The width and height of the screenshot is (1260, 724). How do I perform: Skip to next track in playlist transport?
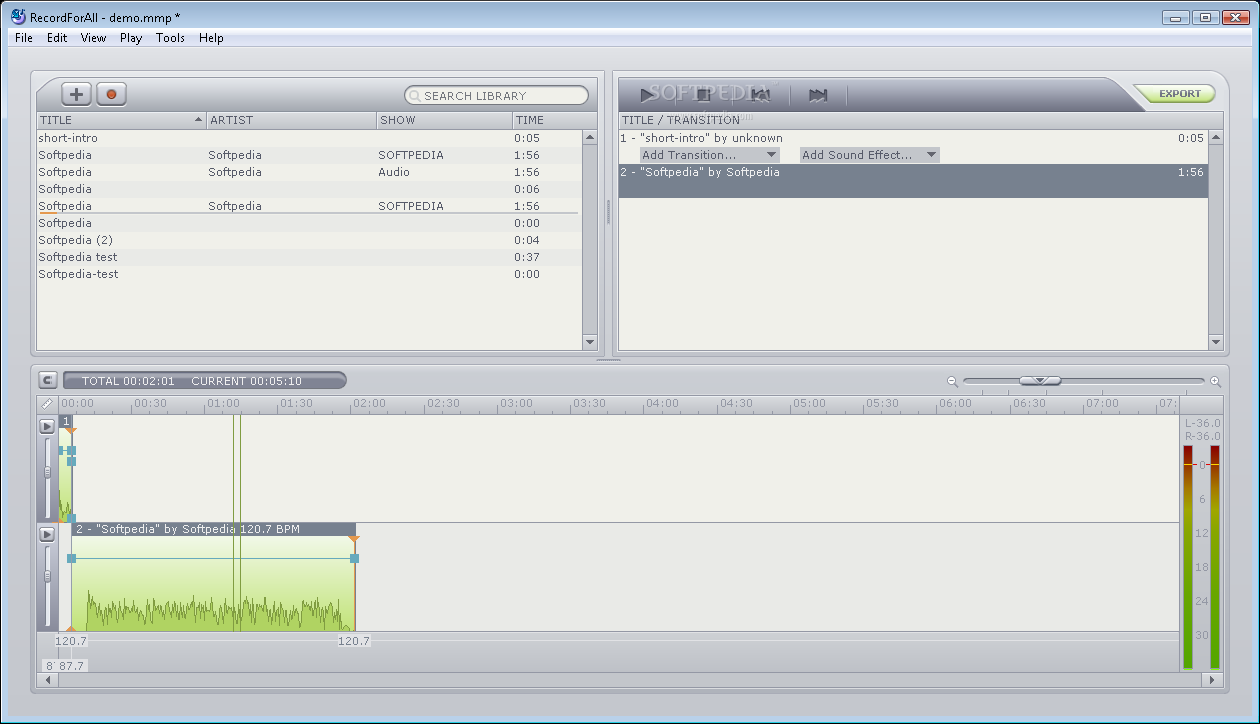click(818, 95)
